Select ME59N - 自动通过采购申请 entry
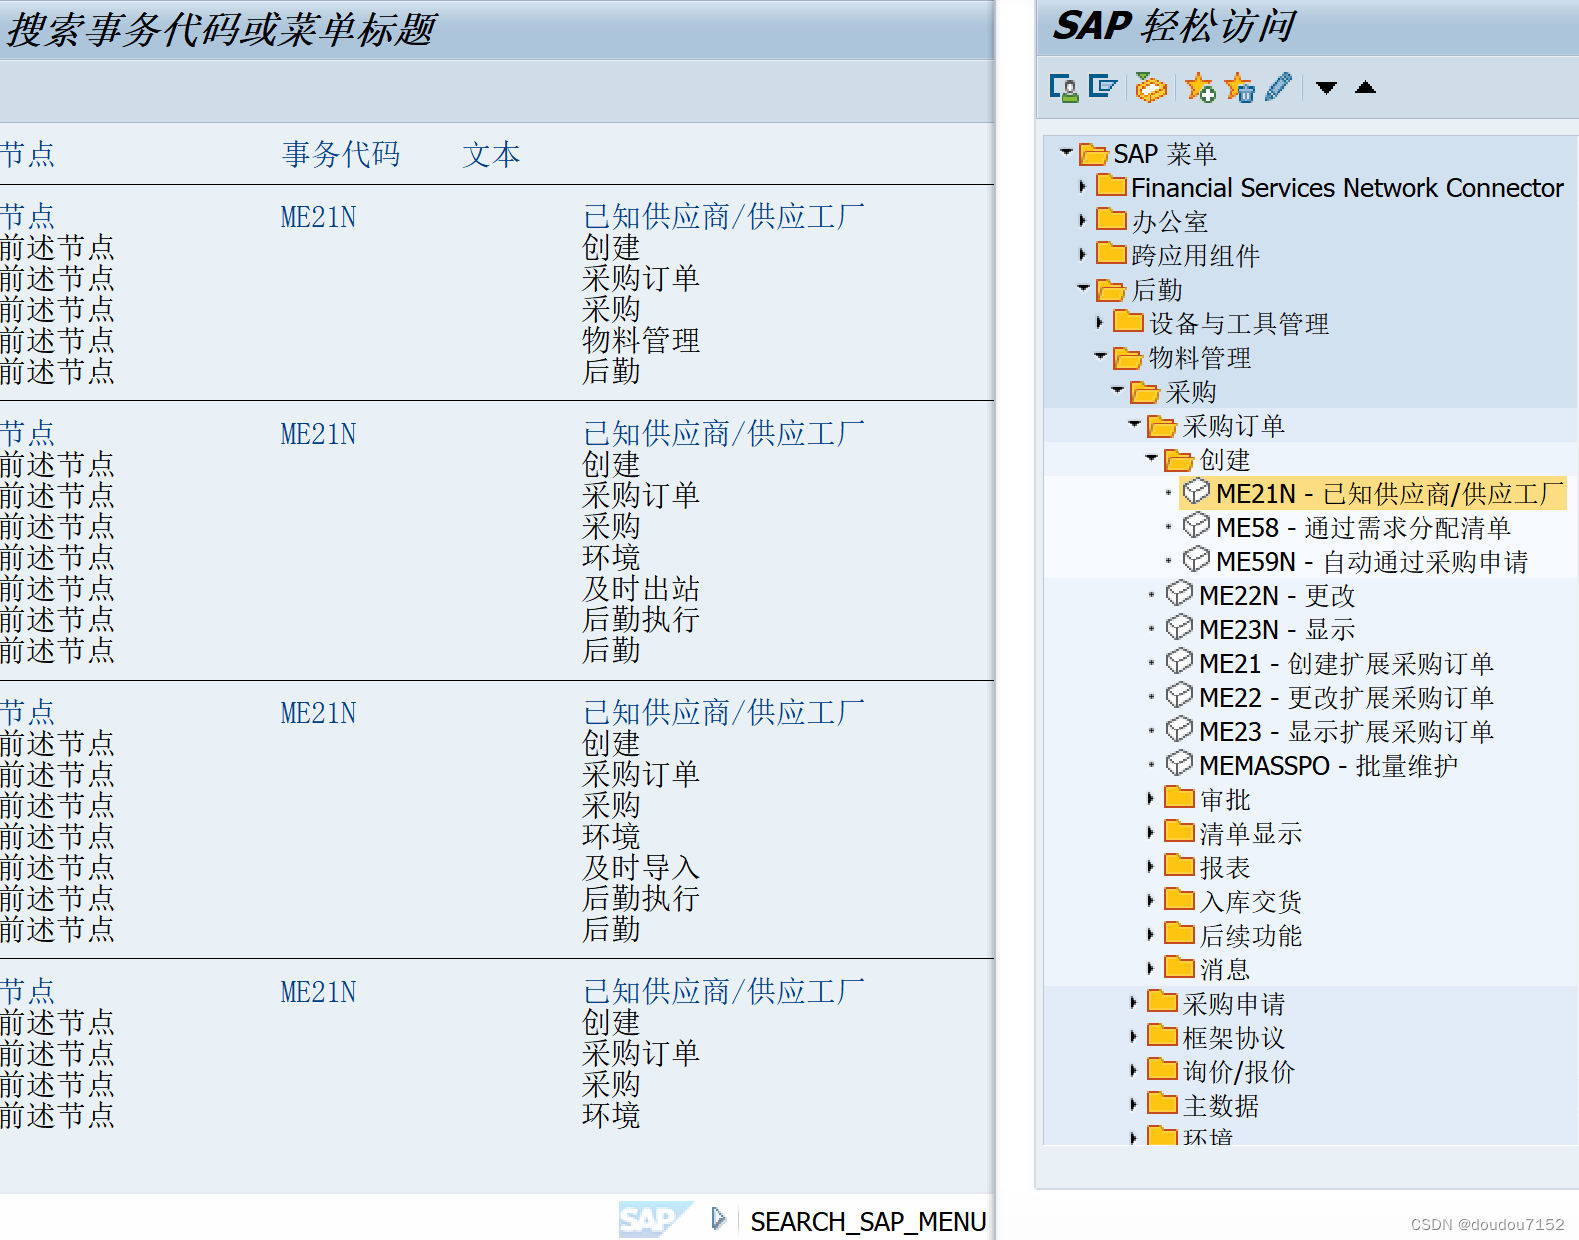This screenshot has height=1240, width=1579. click(x=1372, y=561)
